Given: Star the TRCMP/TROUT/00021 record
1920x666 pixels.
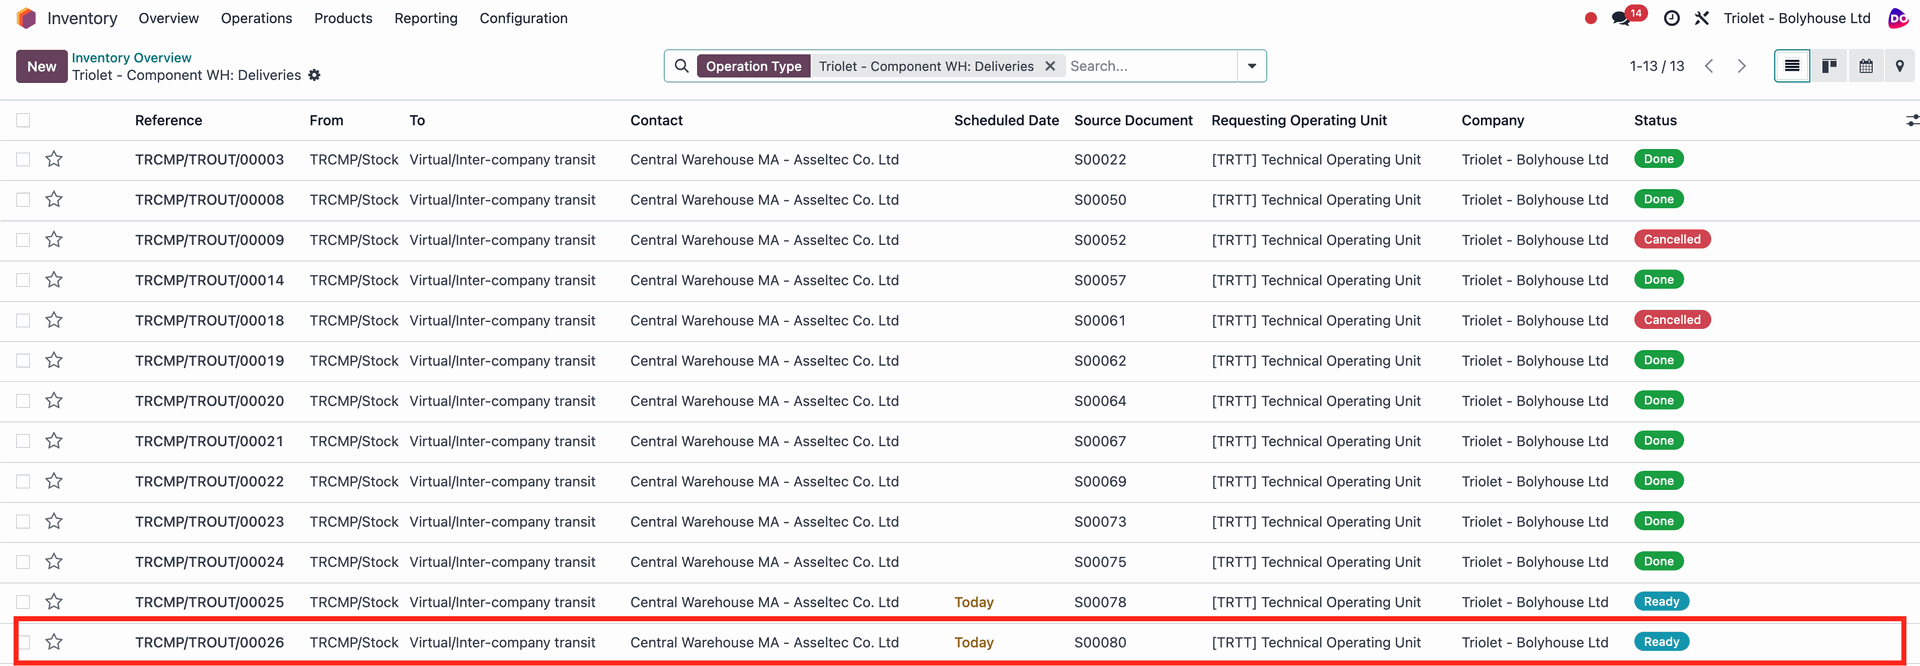Looking at the screenshot, I should tap(54, 441).
